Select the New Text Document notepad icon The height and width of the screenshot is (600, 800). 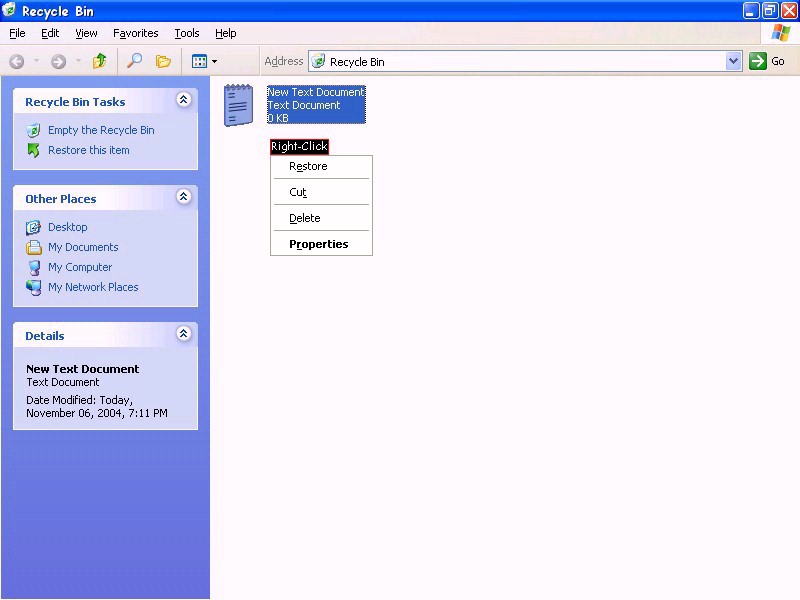point(238,105)
